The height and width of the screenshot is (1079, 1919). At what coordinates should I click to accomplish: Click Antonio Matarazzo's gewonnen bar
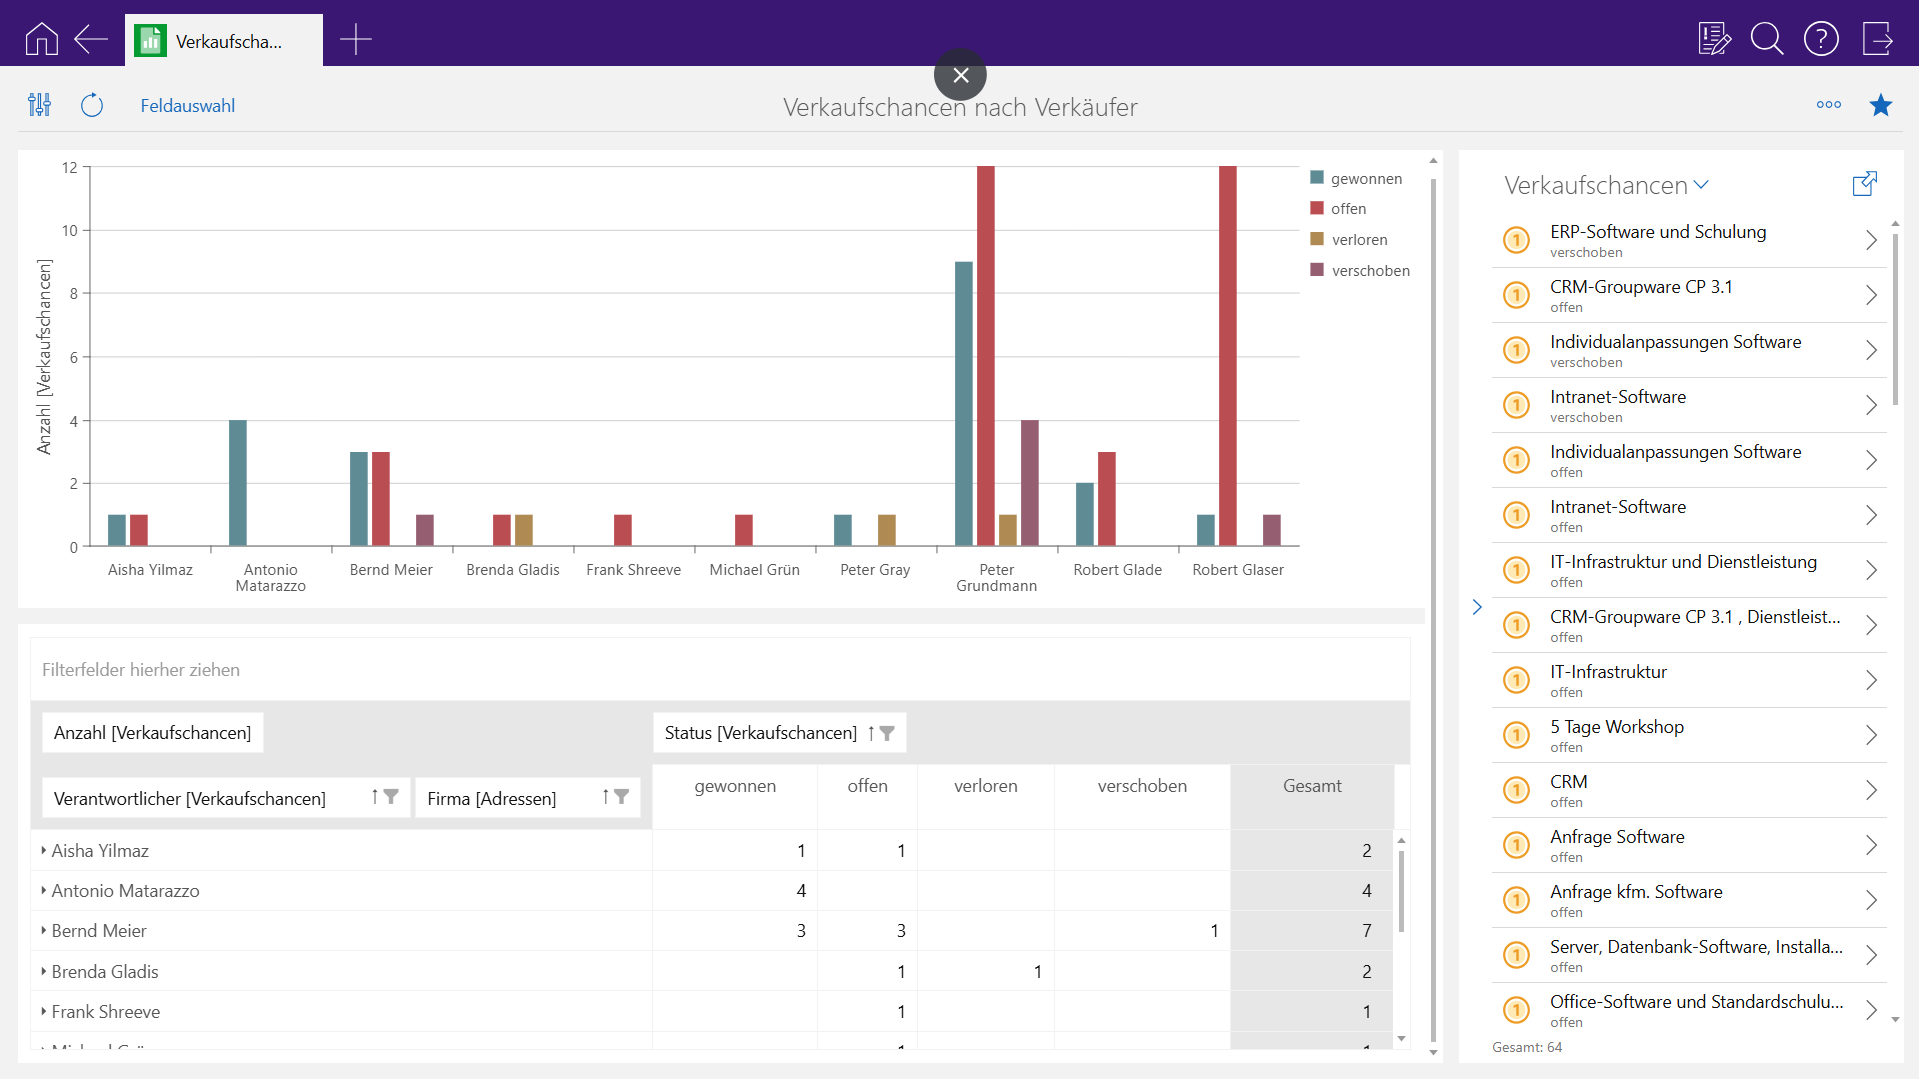(x=238, y=483)
